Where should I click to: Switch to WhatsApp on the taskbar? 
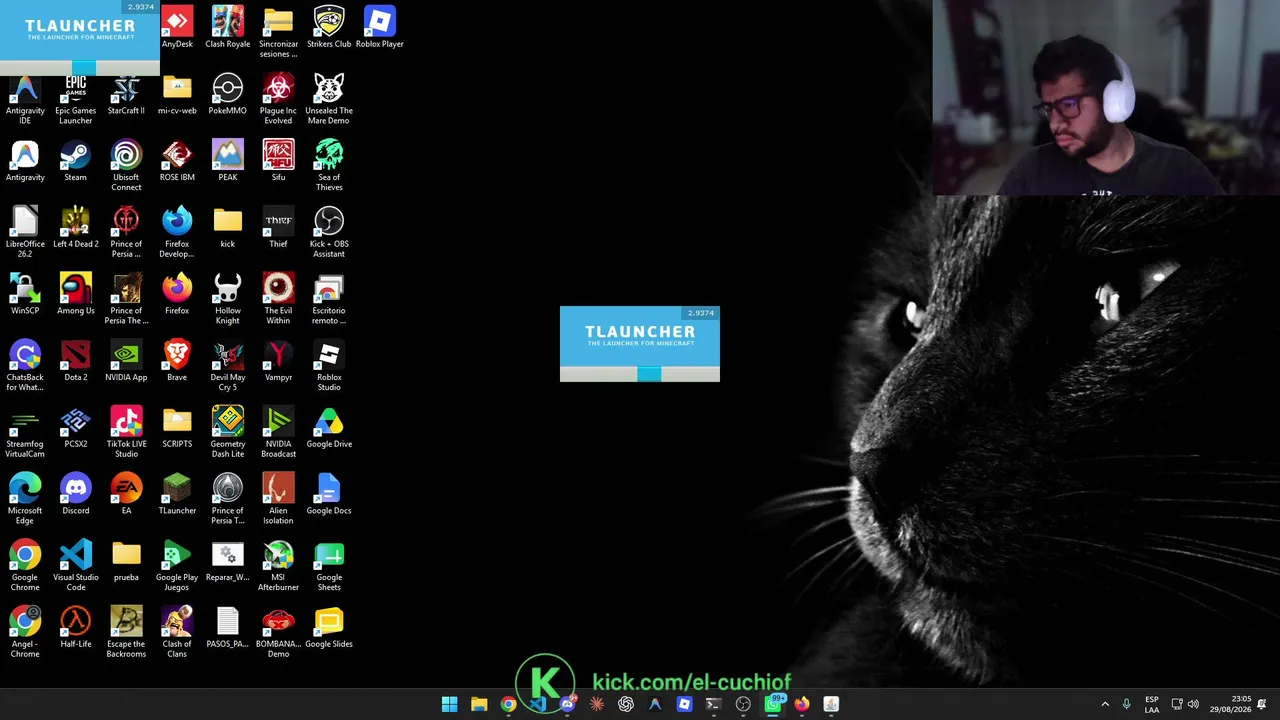pos(773,704)
